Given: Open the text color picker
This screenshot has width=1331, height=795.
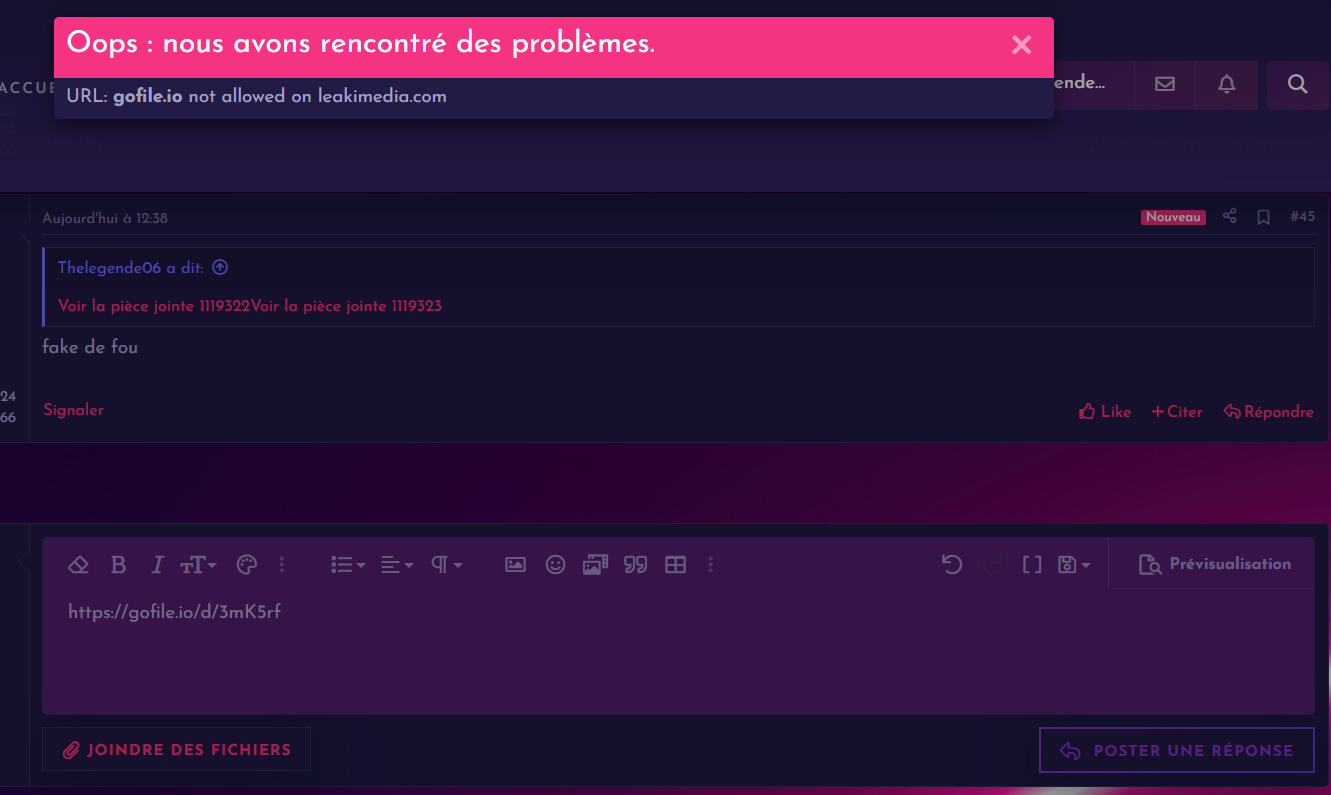Looking at the screenshot, I should [x=246, y=564].
